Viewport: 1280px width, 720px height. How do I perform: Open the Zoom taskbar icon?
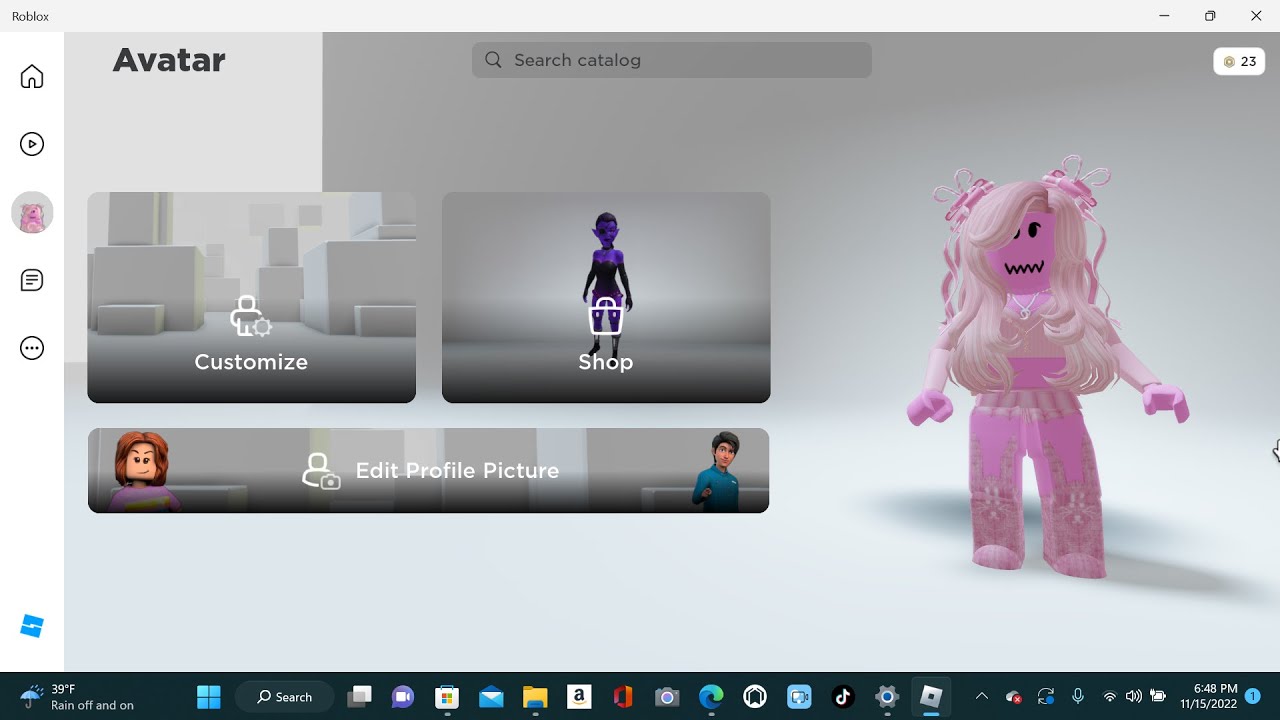point(799,696)
